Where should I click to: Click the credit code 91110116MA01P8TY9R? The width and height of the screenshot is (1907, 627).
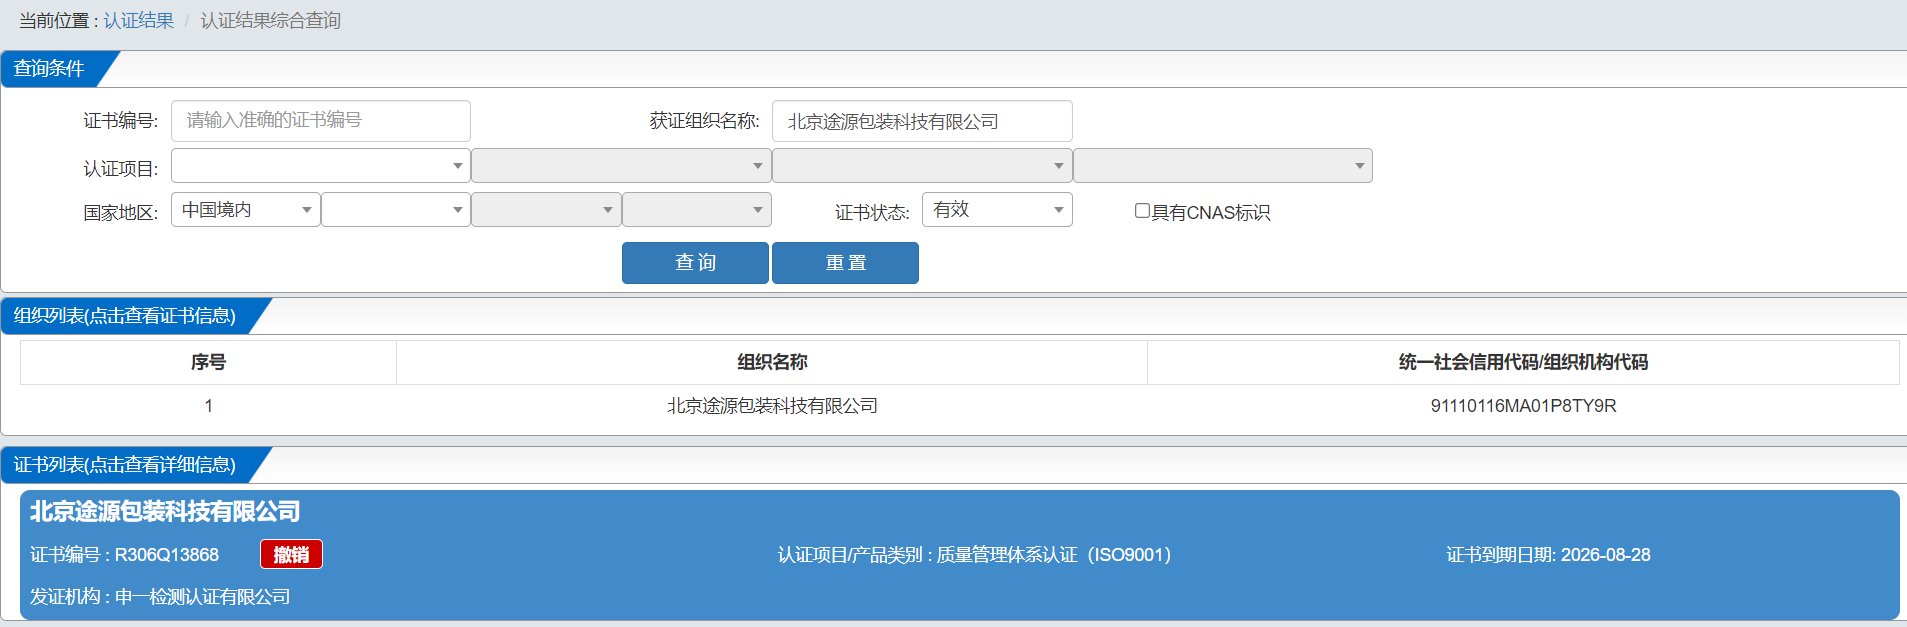pyautogui.click(x=1523, y=406)
